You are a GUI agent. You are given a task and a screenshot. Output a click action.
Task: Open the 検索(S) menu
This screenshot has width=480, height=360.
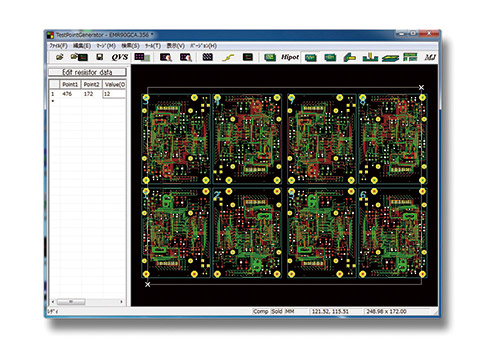click(130, 46)
